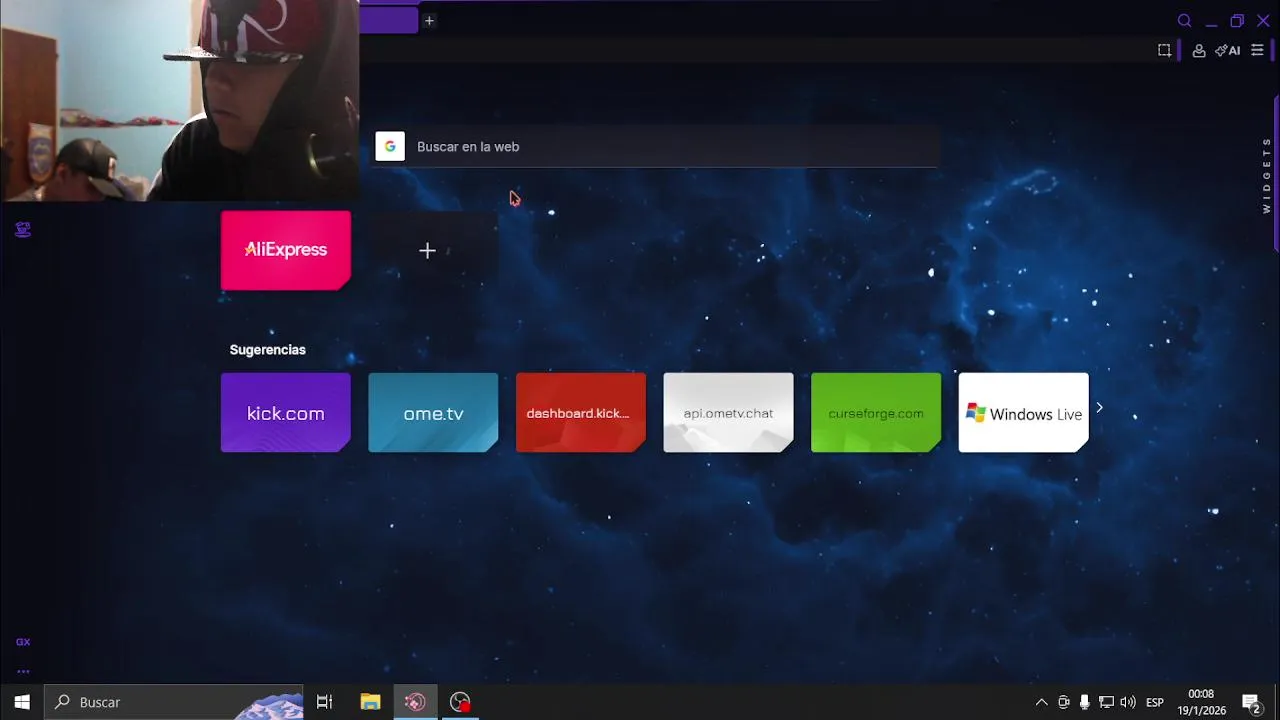Open the volume speaker tray icon

[x=1128, y=702]
